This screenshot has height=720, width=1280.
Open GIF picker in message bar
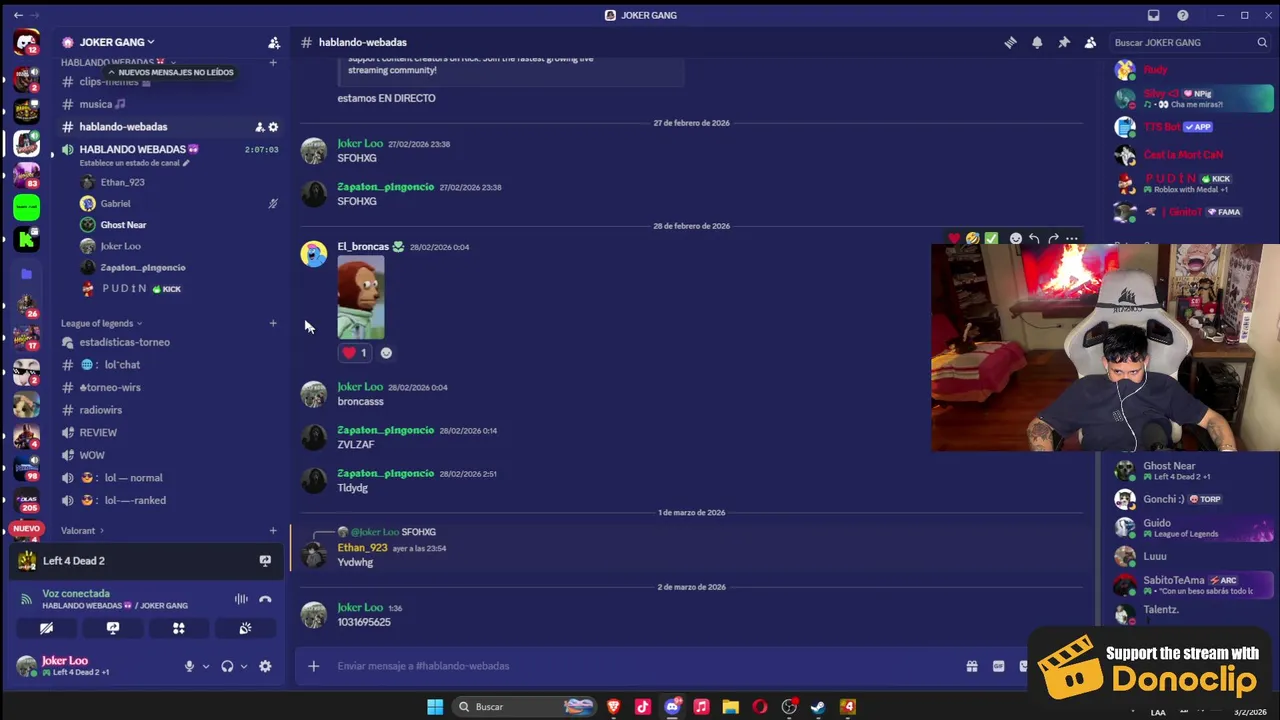click(x=998, y=666)
